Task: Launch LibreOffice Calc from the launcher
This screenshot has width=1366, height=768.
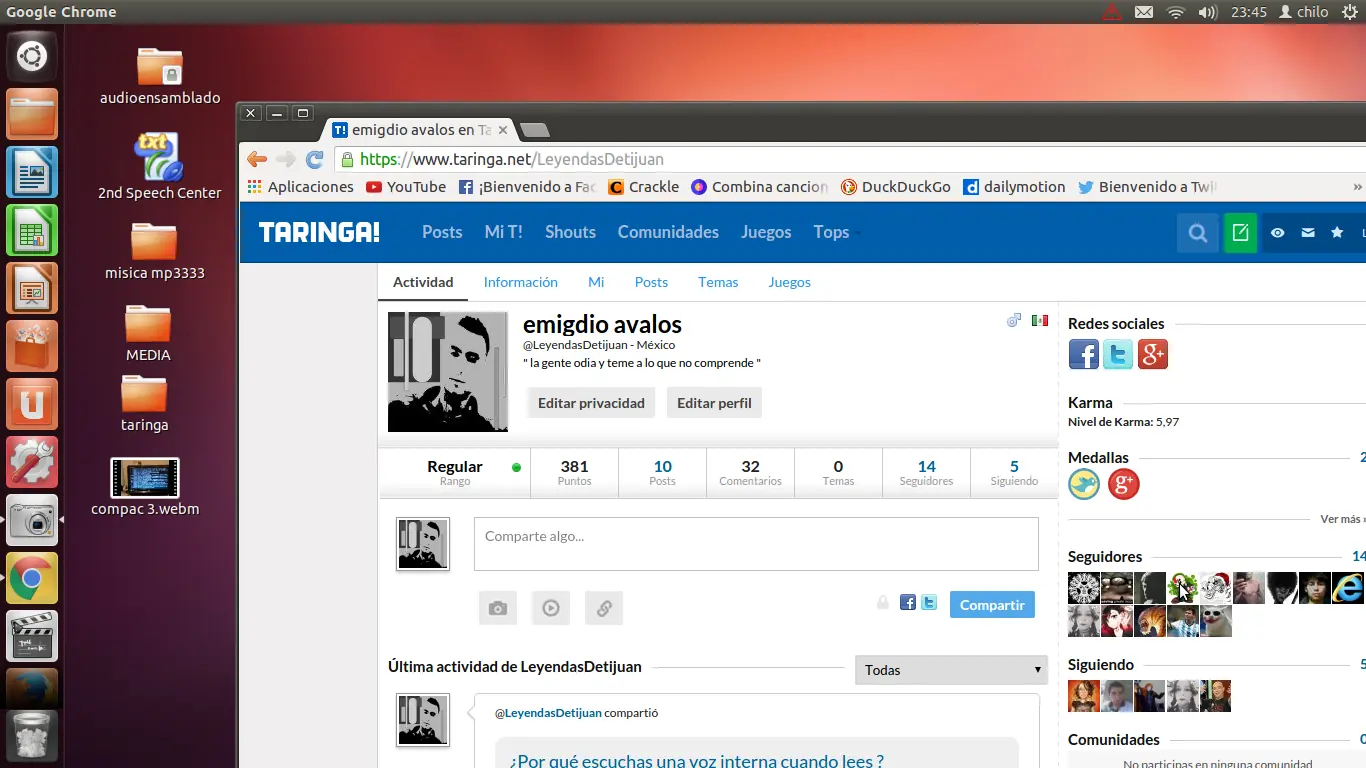Action: coord(32,230)
